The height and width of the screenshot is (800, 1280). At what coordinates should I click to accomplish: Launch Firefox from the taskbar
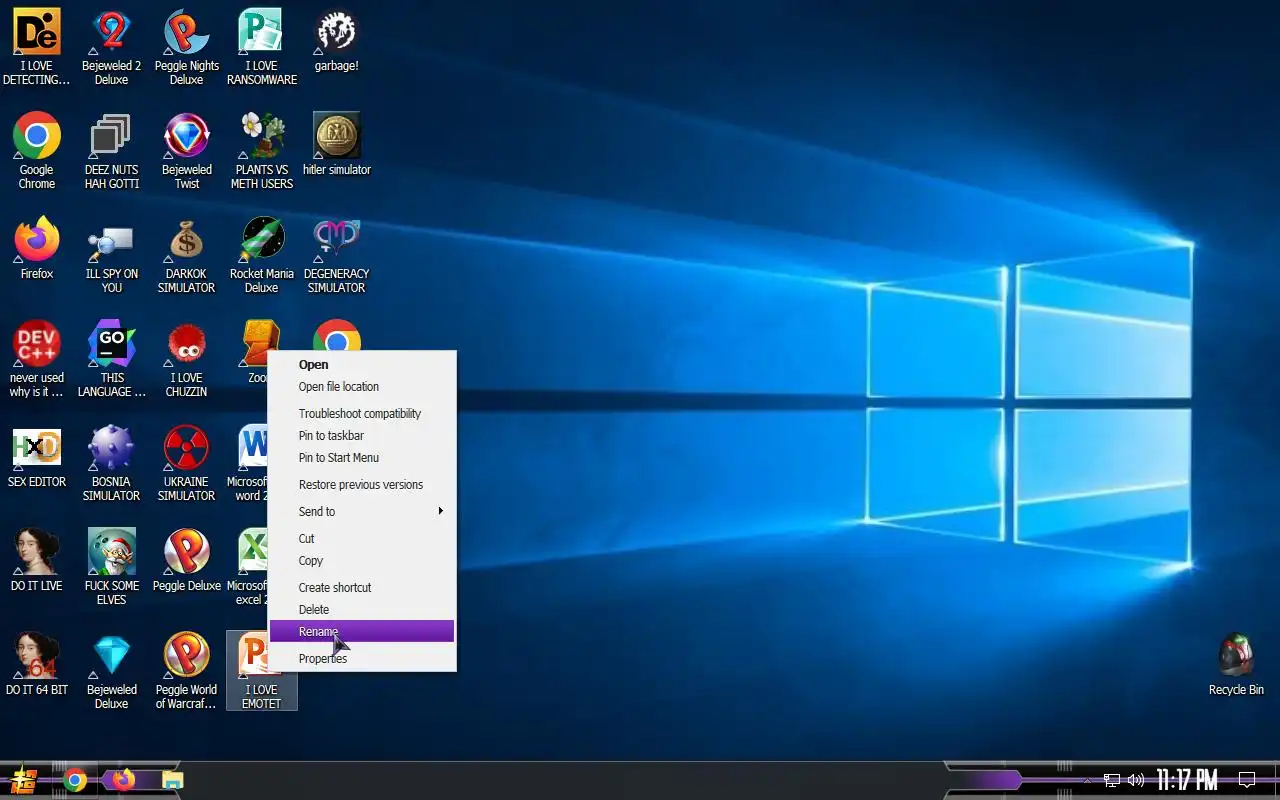[123, 780]
